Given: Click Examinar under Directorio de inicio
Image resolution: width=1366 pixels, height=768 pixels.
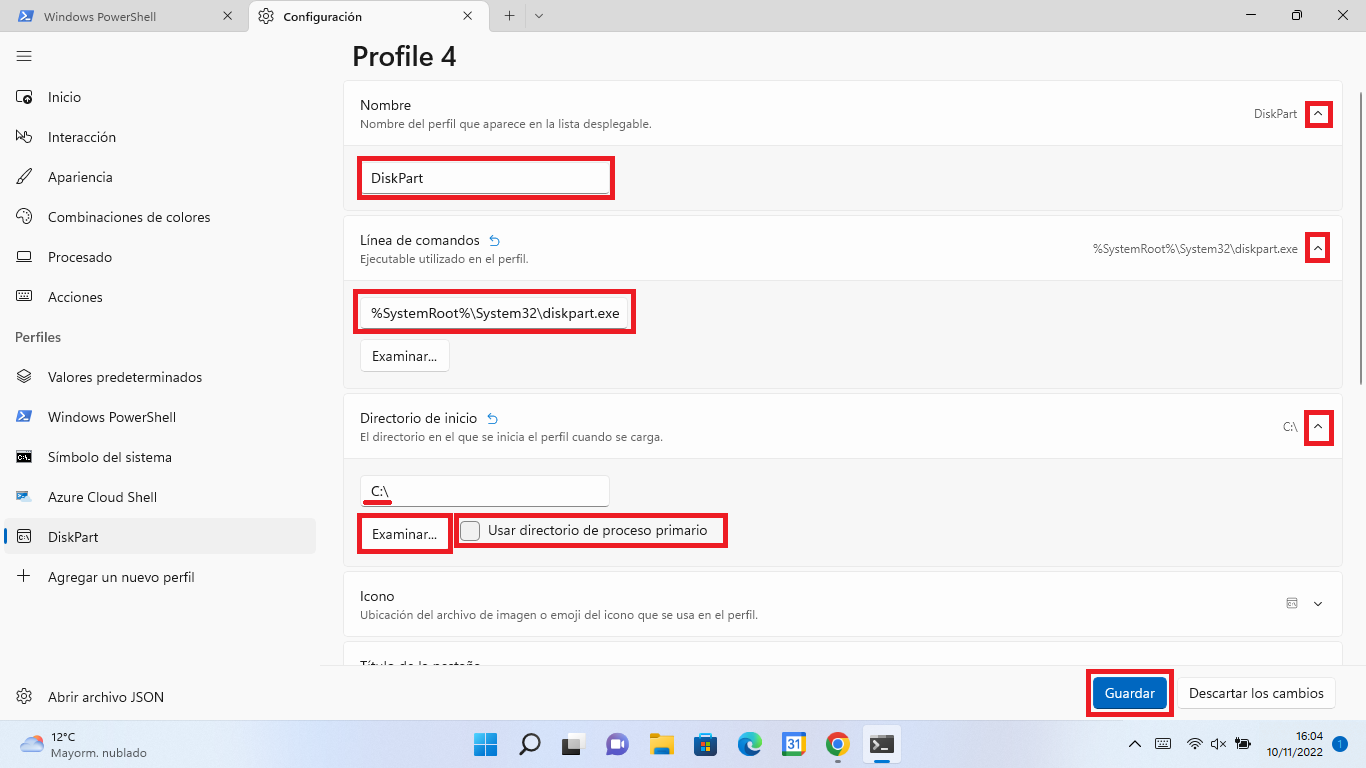Looking at the screenshot, I should pyautogui.click(x=405, y=534).
